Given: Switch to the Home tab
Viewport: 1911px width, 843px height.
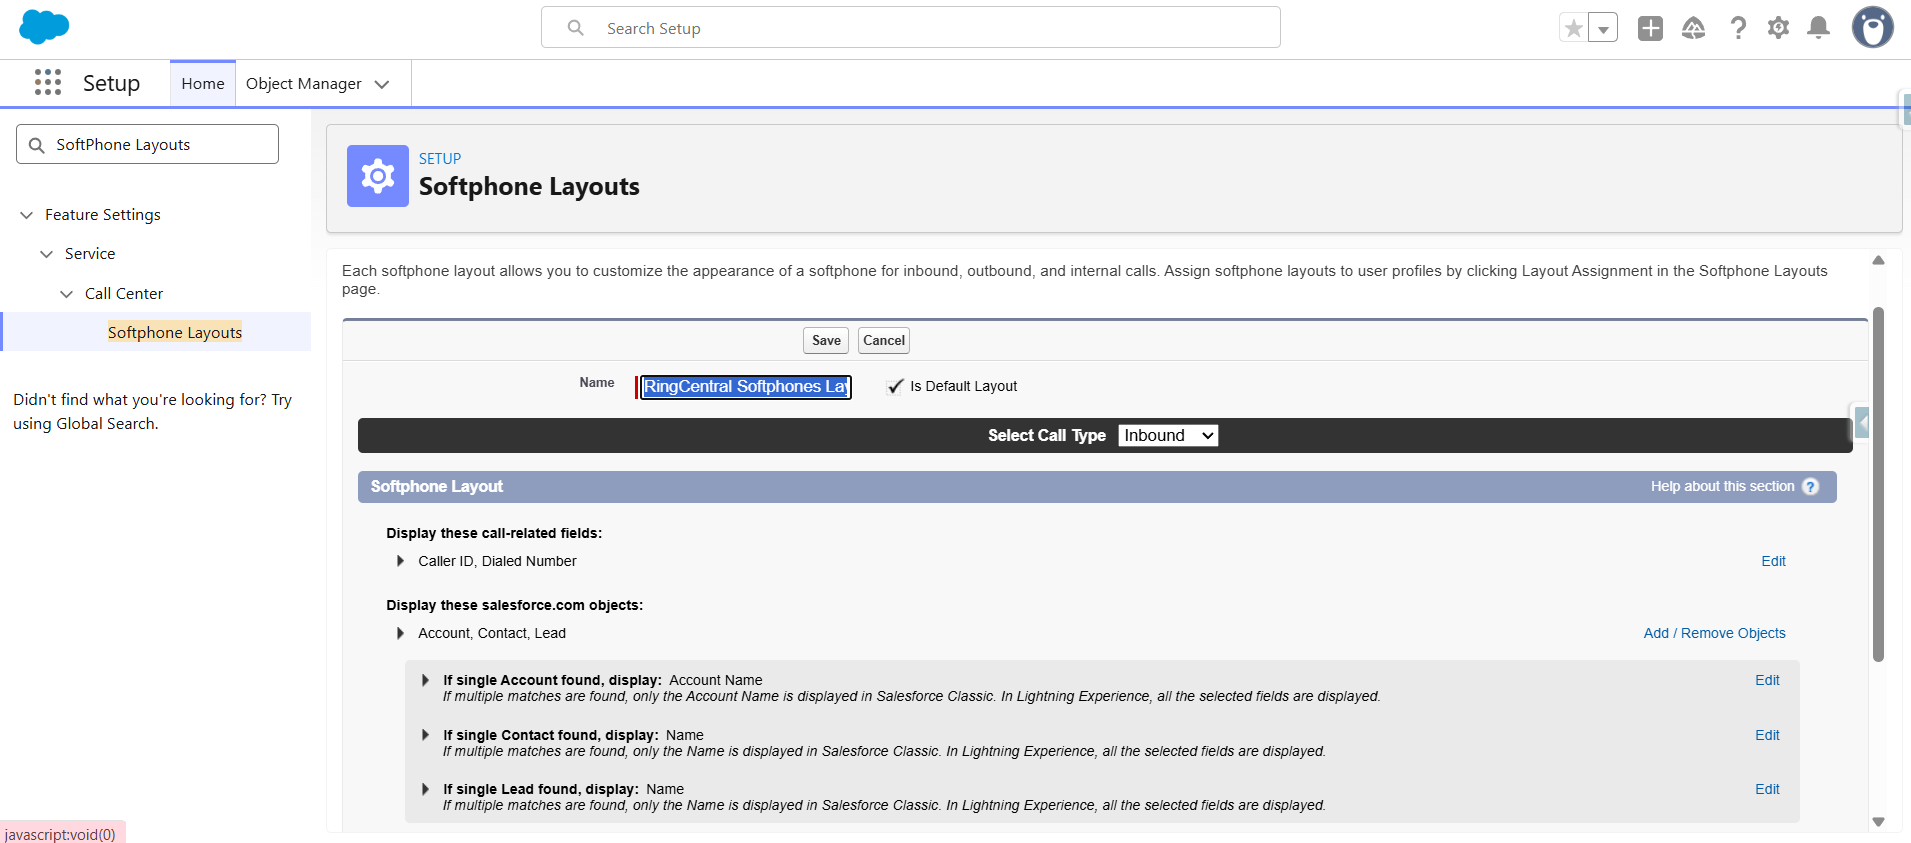Looking at the screenshot, I should tap(203, 84).
